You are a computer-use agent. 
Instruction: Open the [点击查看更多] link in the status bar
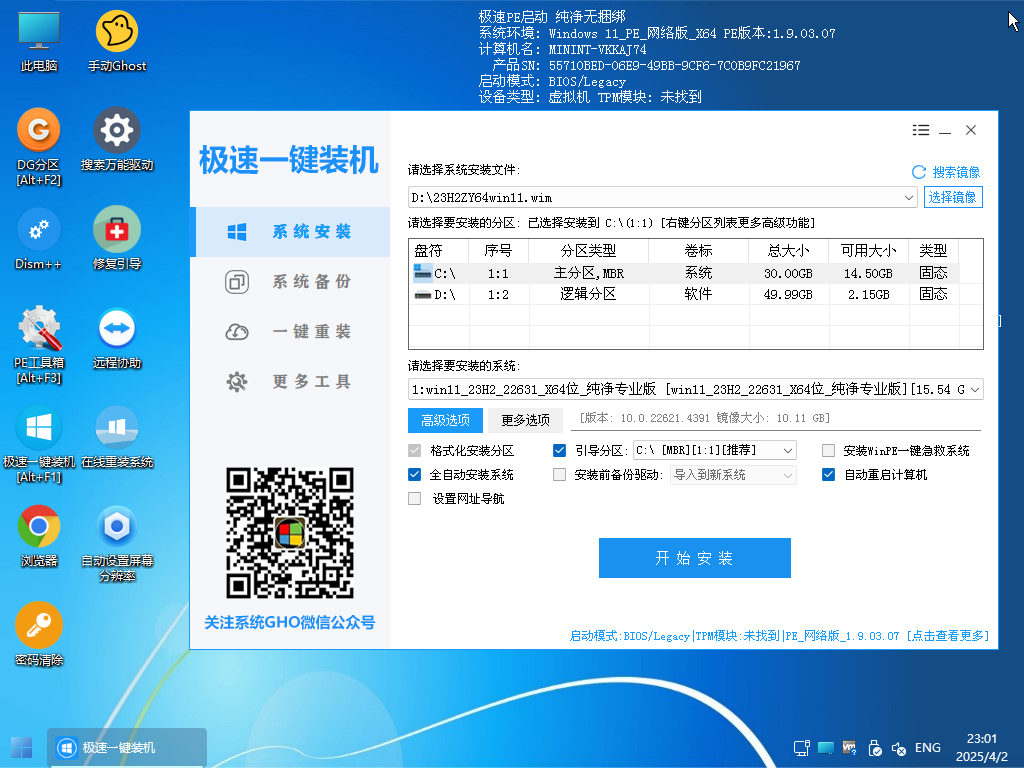948,636
